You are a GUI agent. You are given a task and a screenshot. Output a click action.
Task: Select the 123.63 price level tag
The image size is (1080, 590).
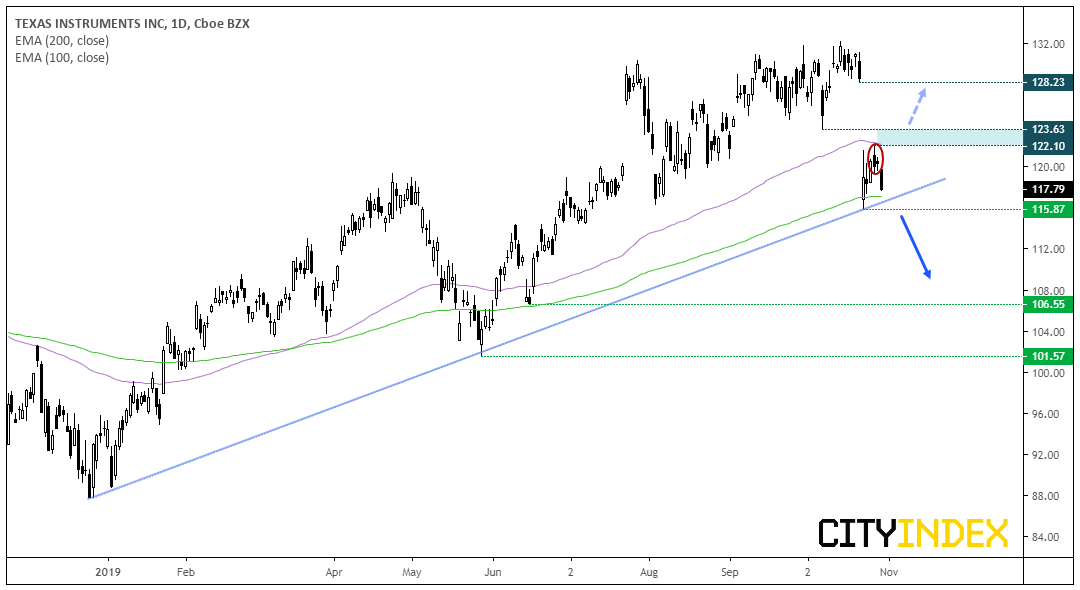[x=1048, y=129]
